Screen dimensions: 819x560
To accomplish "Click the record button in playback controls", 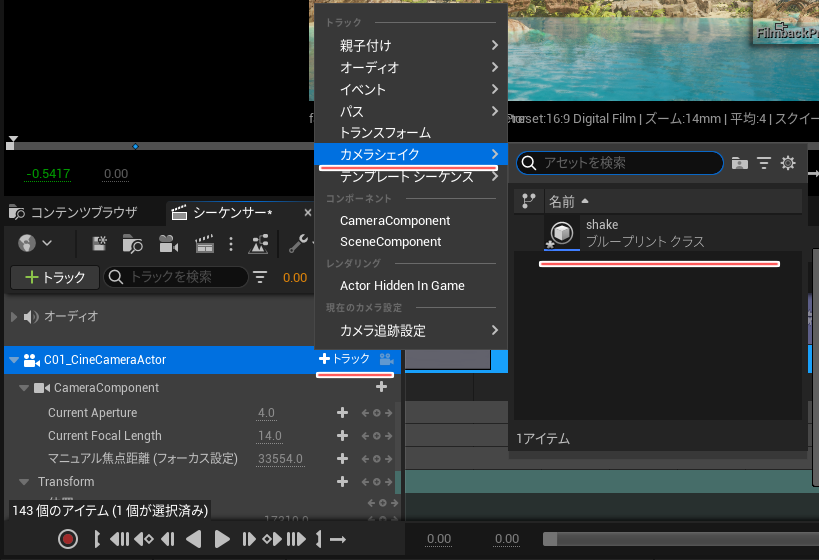I will (67, 539).
